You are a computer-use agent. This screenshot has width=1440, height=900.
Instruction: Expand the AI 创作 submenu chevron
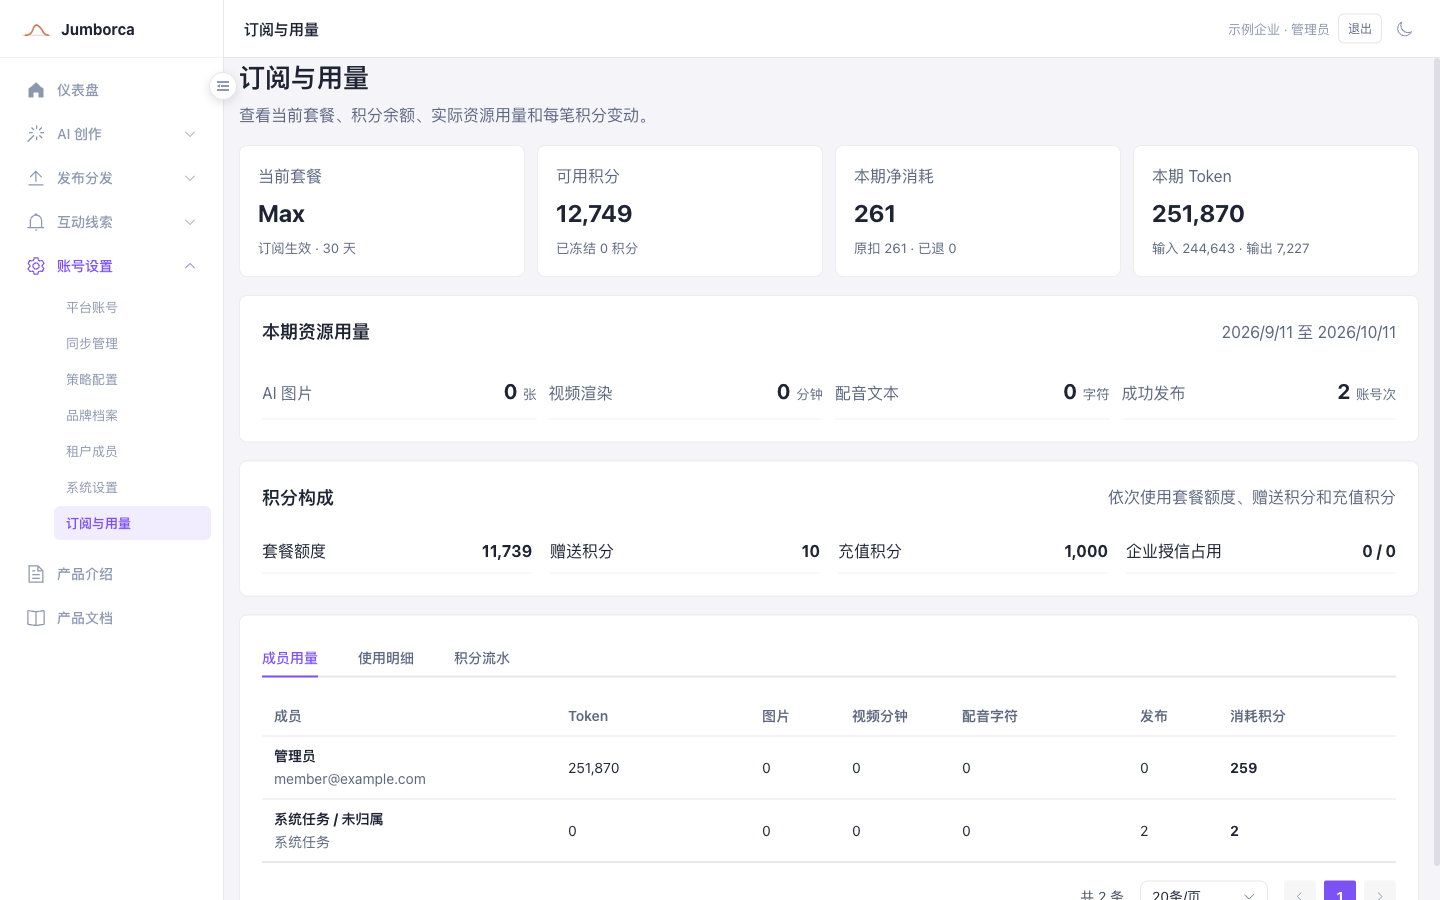(x=190, y=134)
